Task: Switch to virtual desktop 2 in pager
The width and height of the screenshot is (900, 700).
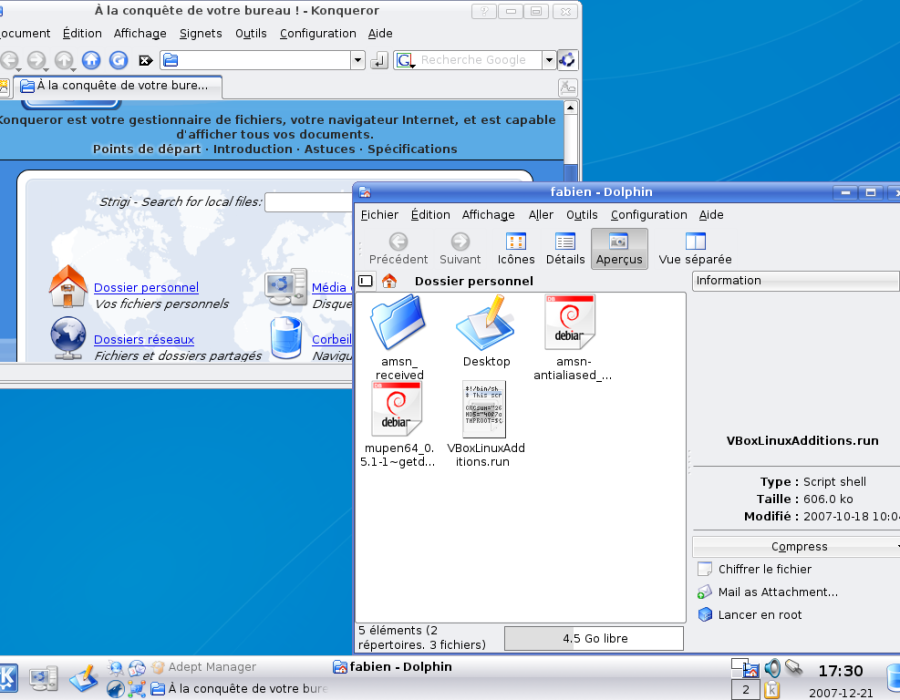Action: (746, 690)
